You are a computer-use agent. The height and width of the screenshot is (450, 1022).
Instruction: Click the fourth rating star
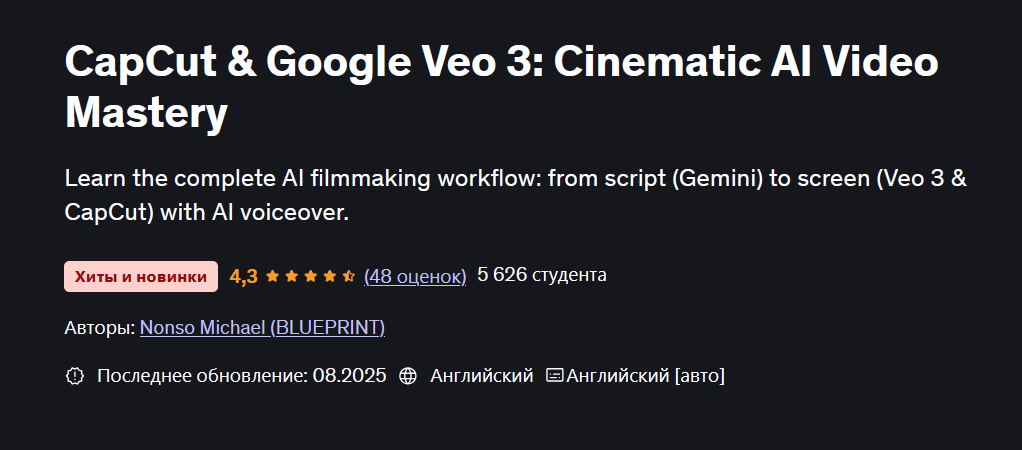pyautogui.click(x=329, y=276)
